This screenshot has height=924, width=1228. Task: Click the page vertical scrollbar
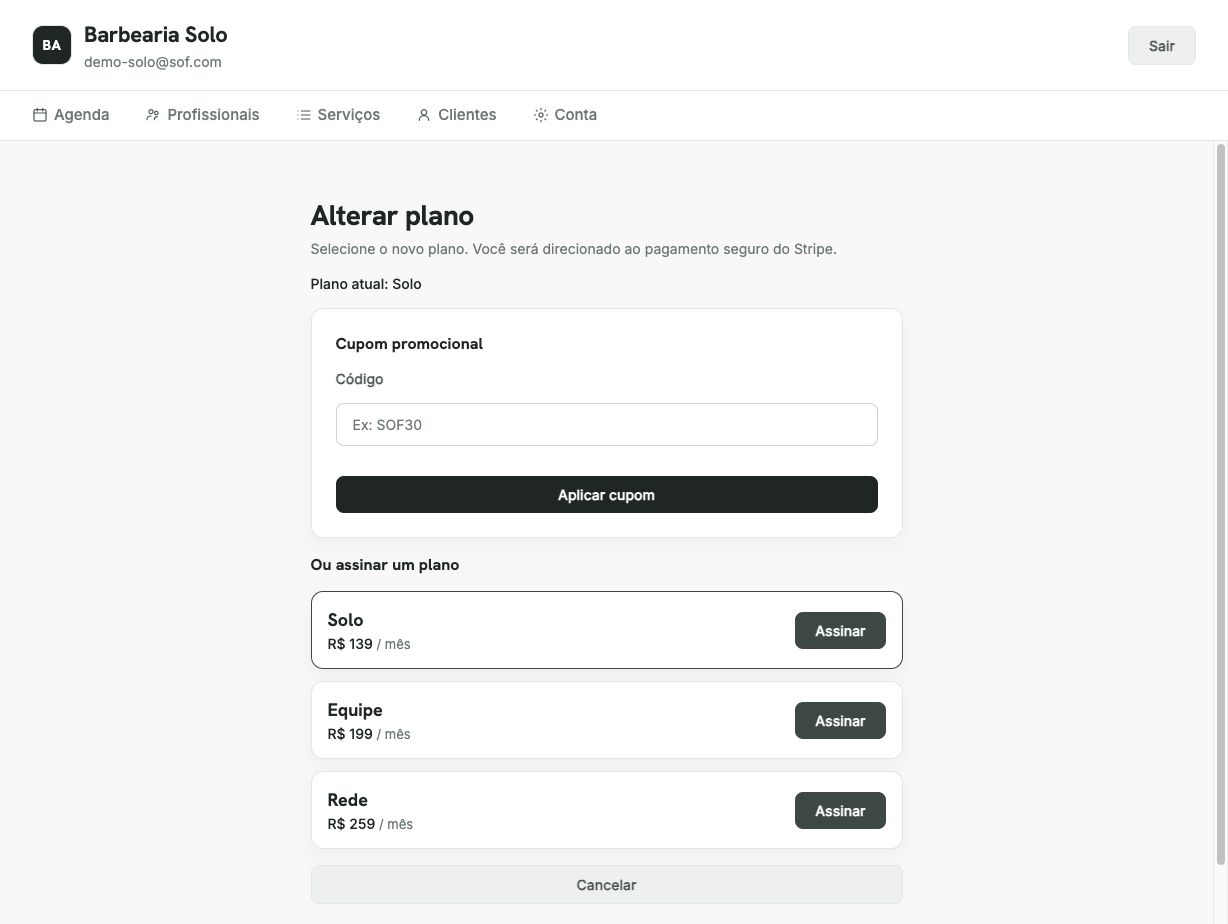pyautogui.click(x=1220, y=505)
